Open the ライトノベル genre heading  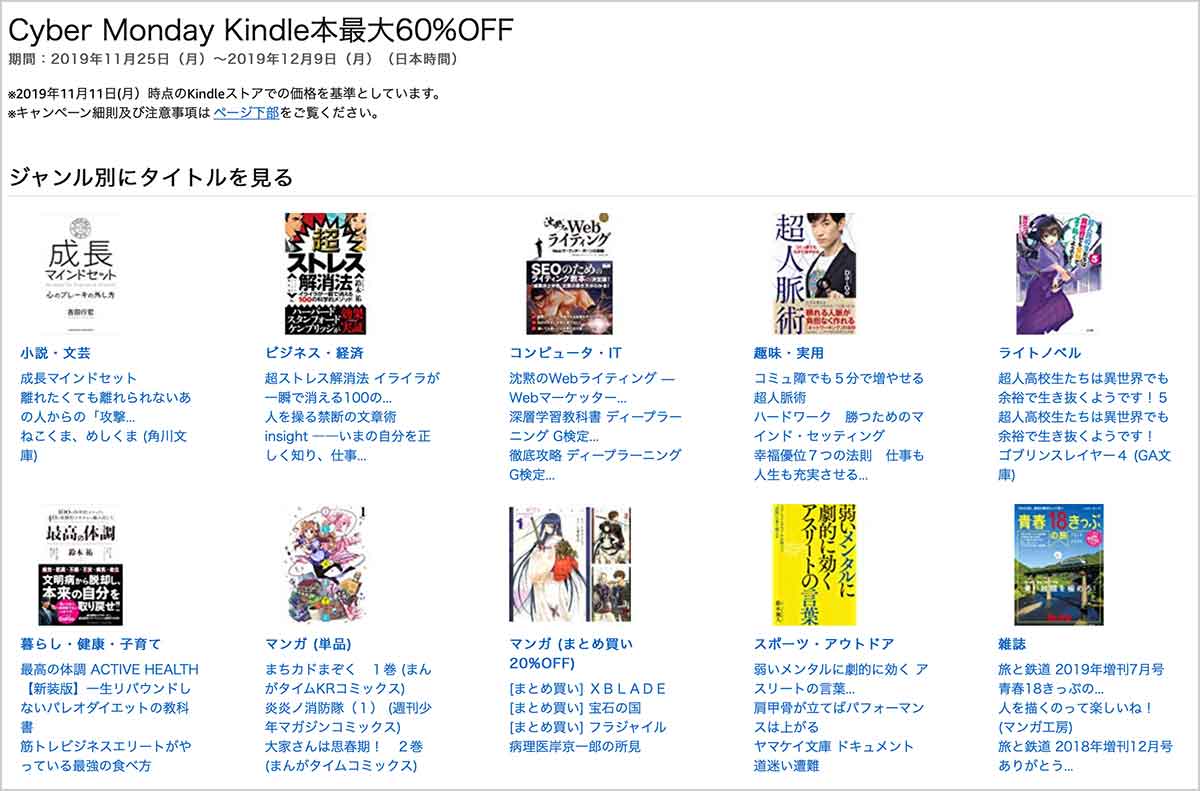tap(1039, 353)
